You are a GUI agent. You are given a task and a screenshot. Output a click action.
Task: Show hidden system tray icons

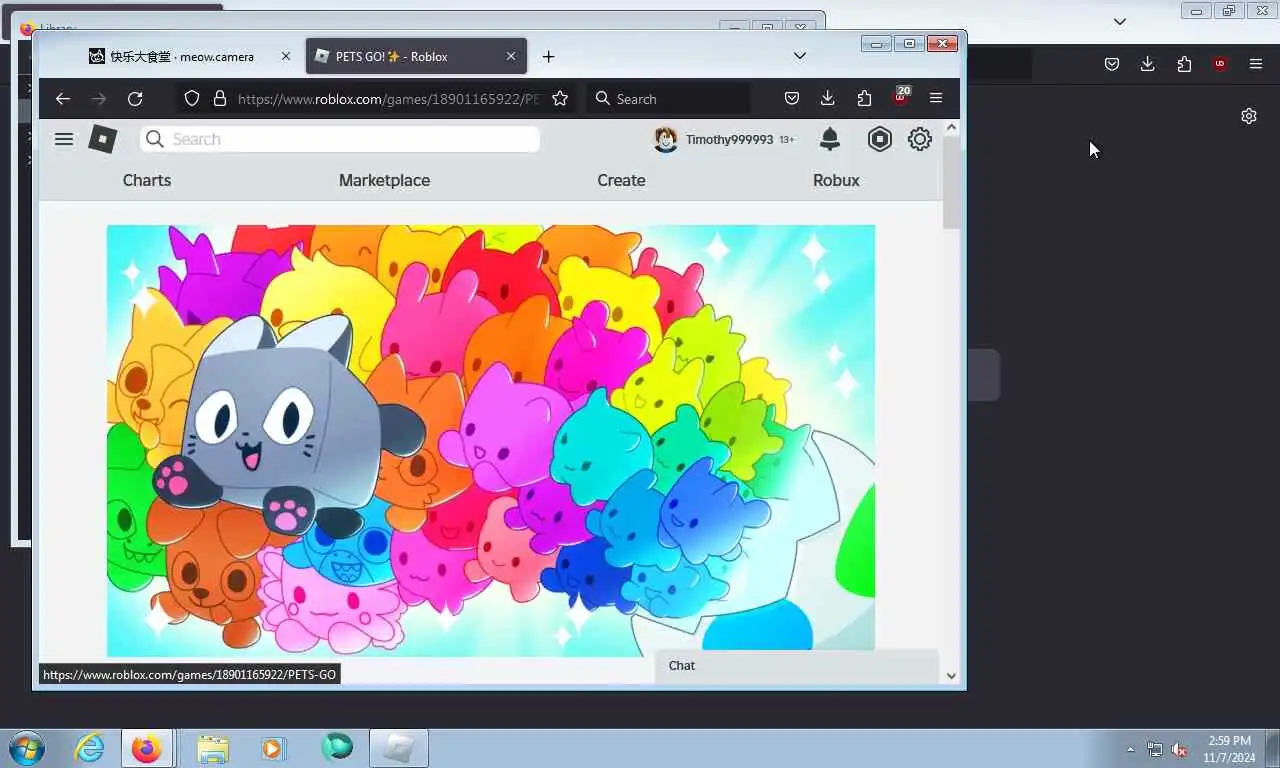1130,749
